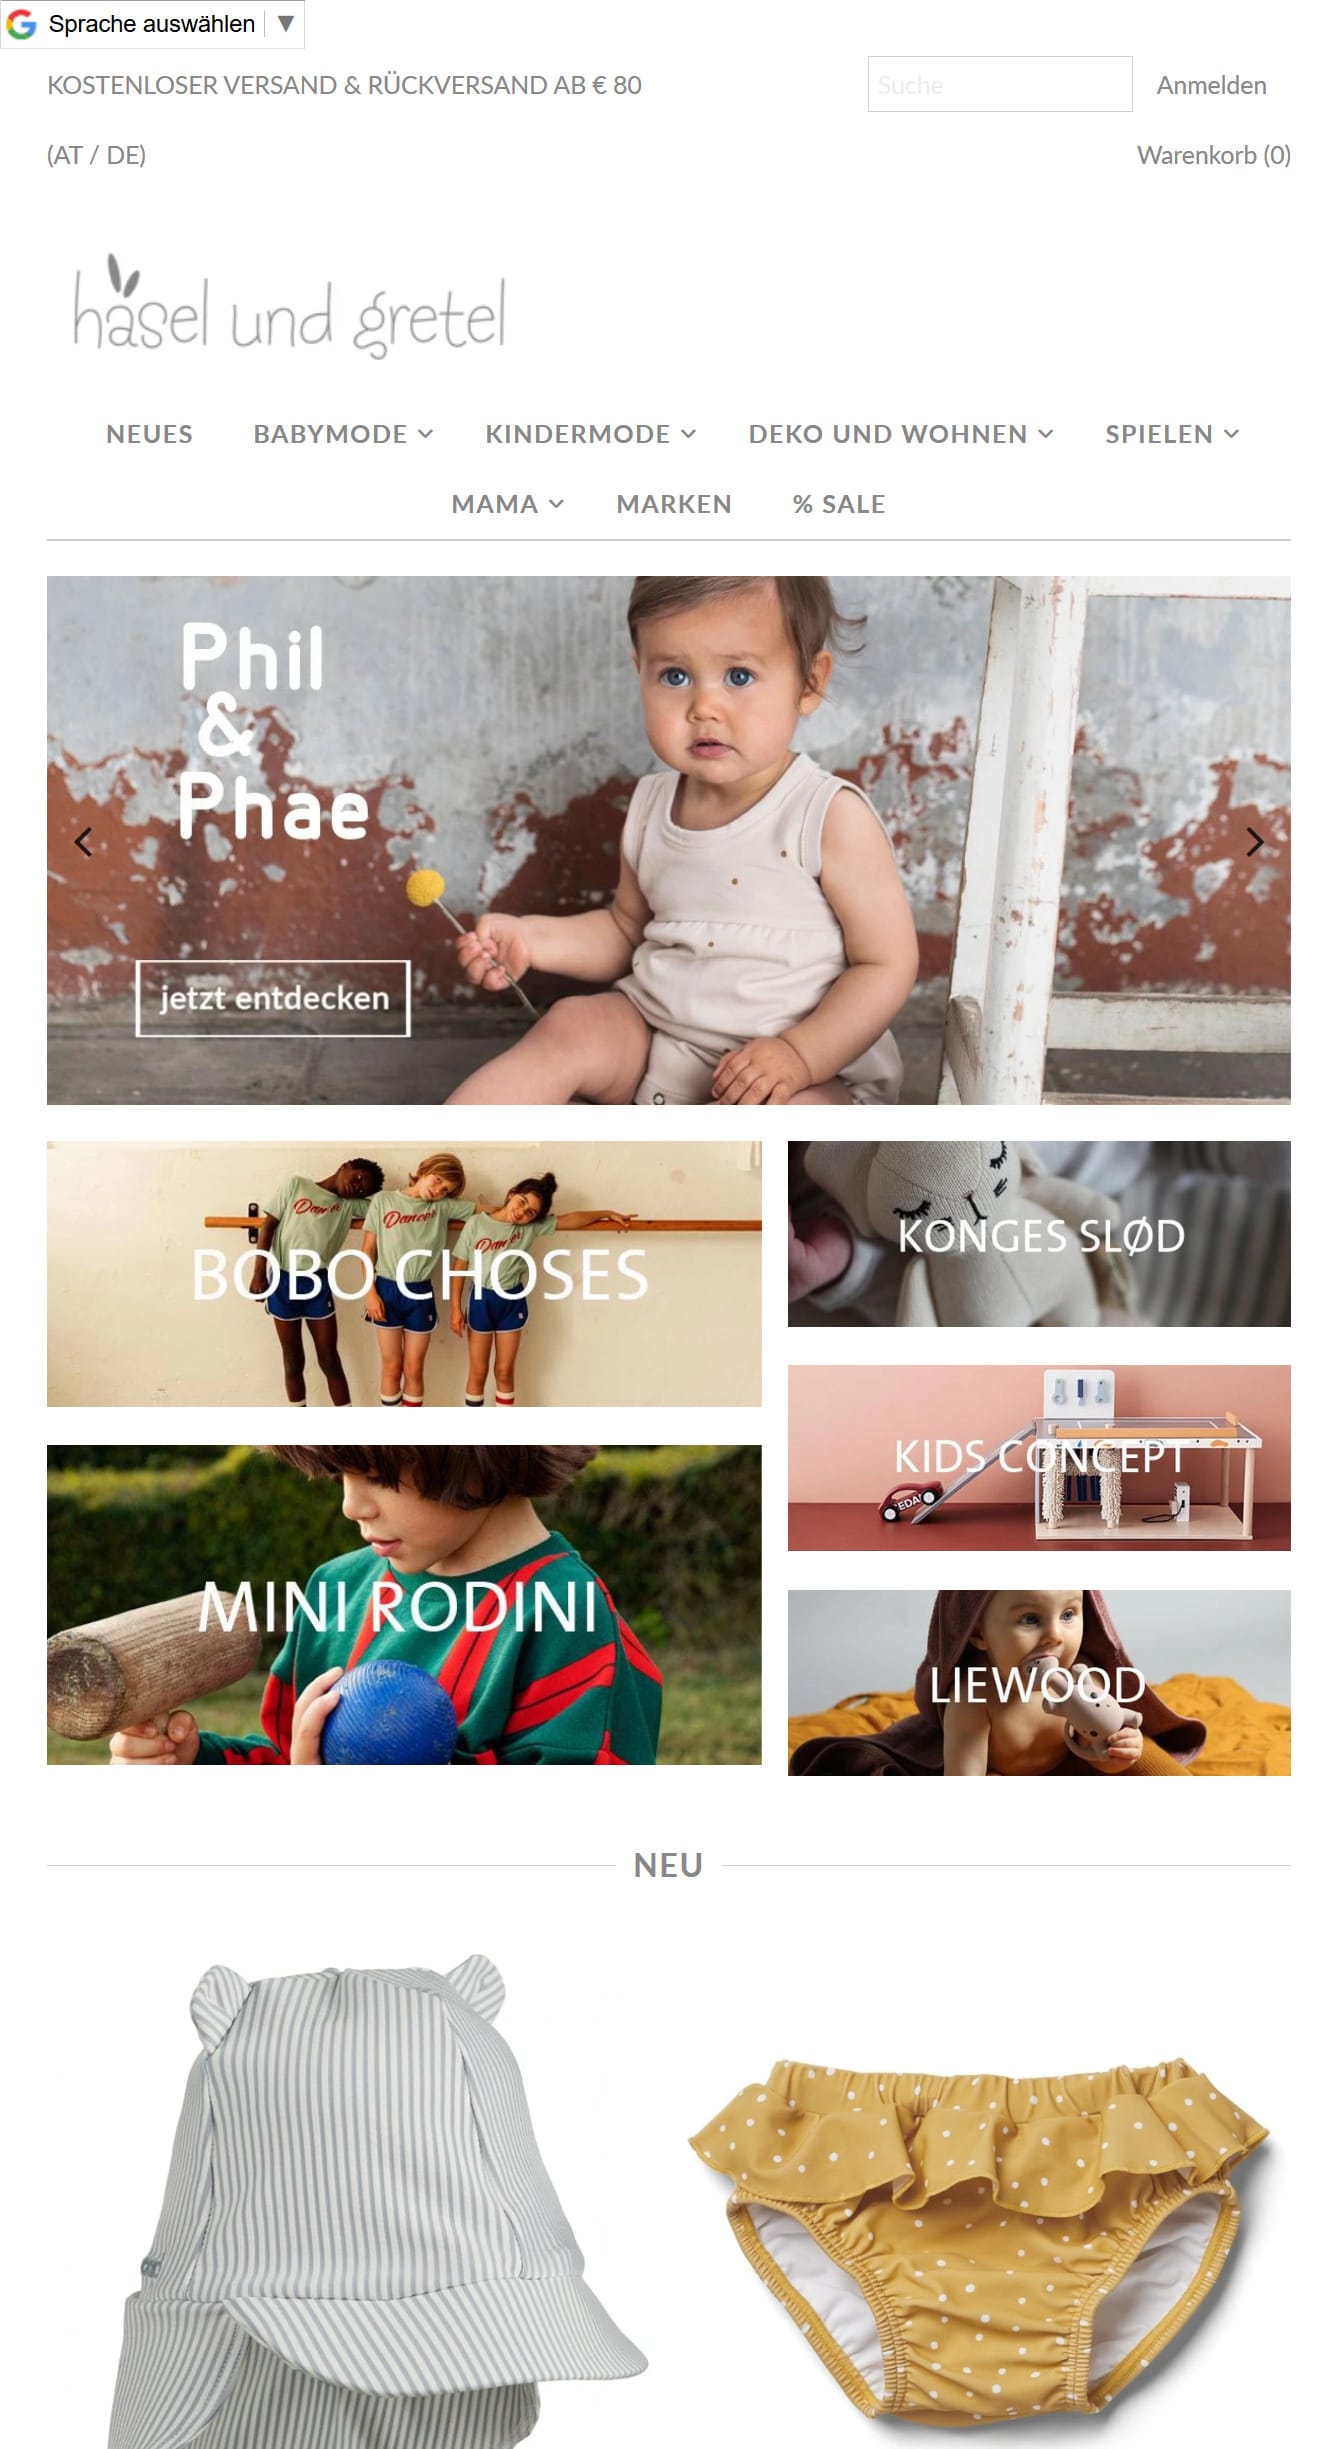Click the hasel und gretel logo
The image size is (1337, 2449).
pos(289,307)
